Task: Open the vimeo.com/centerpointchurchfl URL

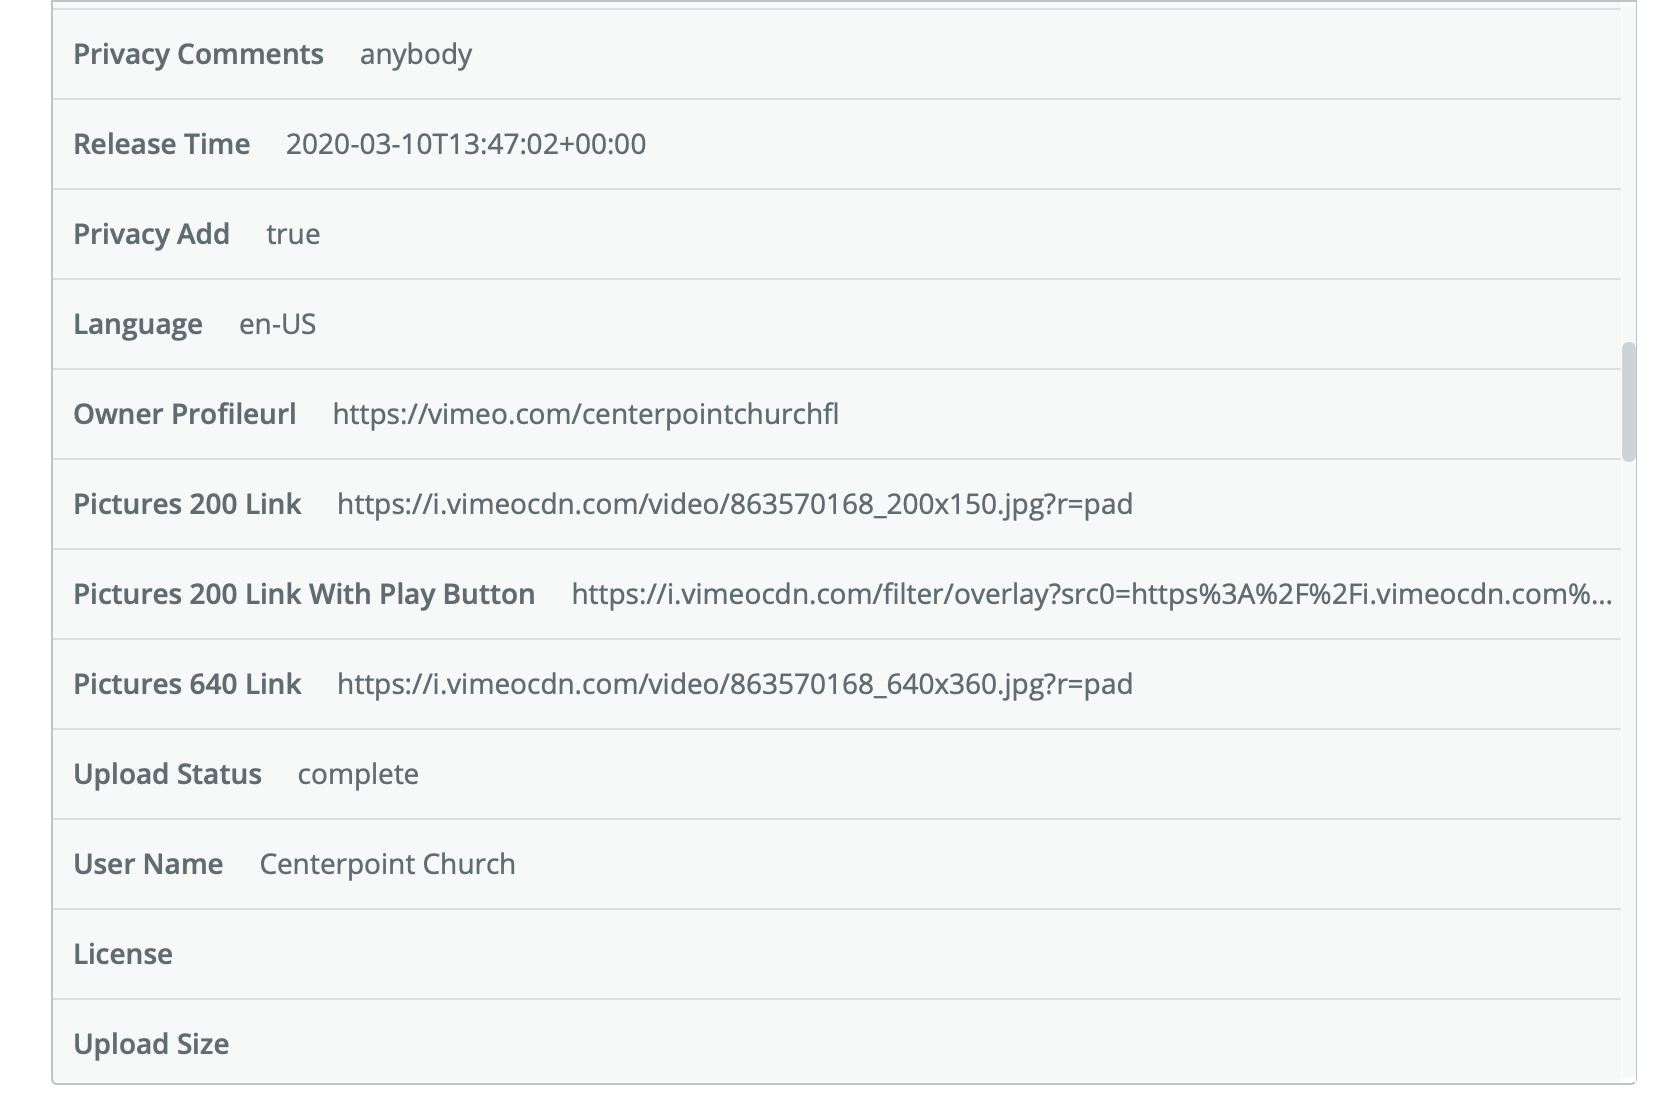Action: 586,414
